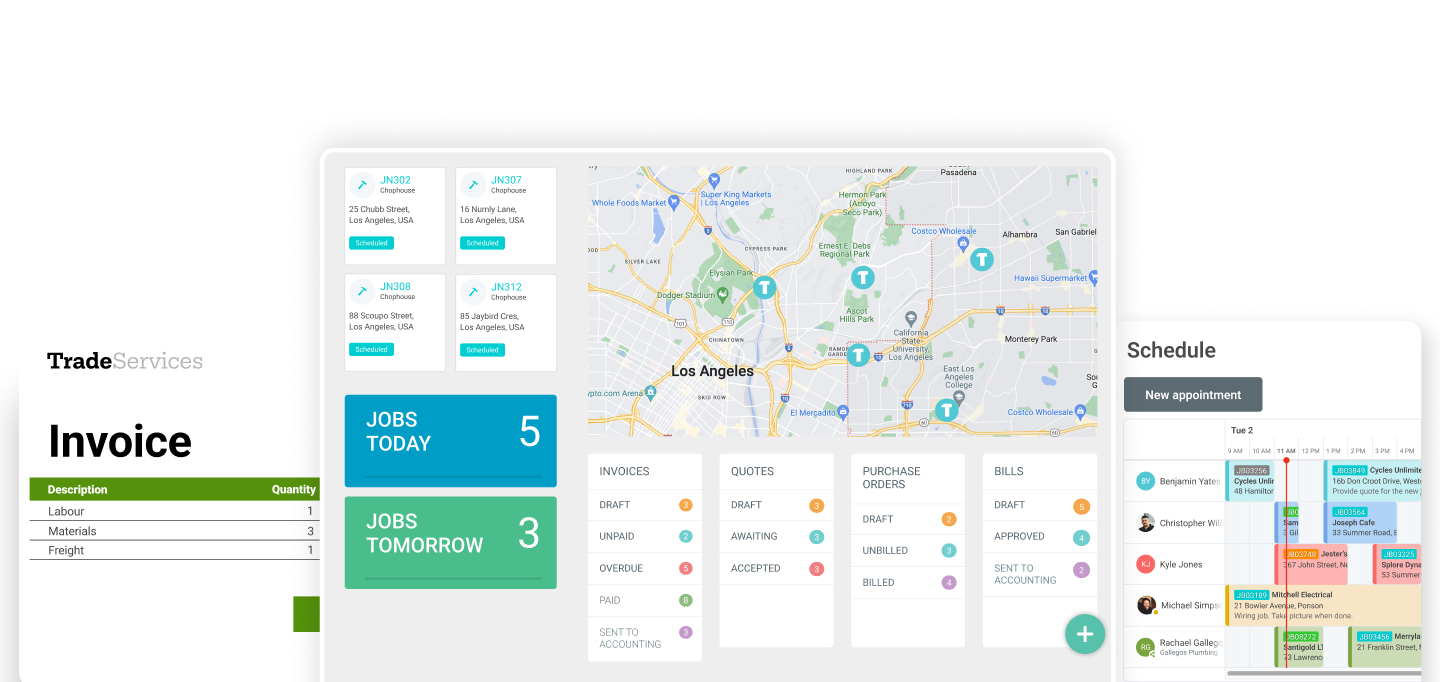The image size is (1440, 682).
Task: Click the Whole Foods Market shopping cart marker
Action: pos(674,203)
